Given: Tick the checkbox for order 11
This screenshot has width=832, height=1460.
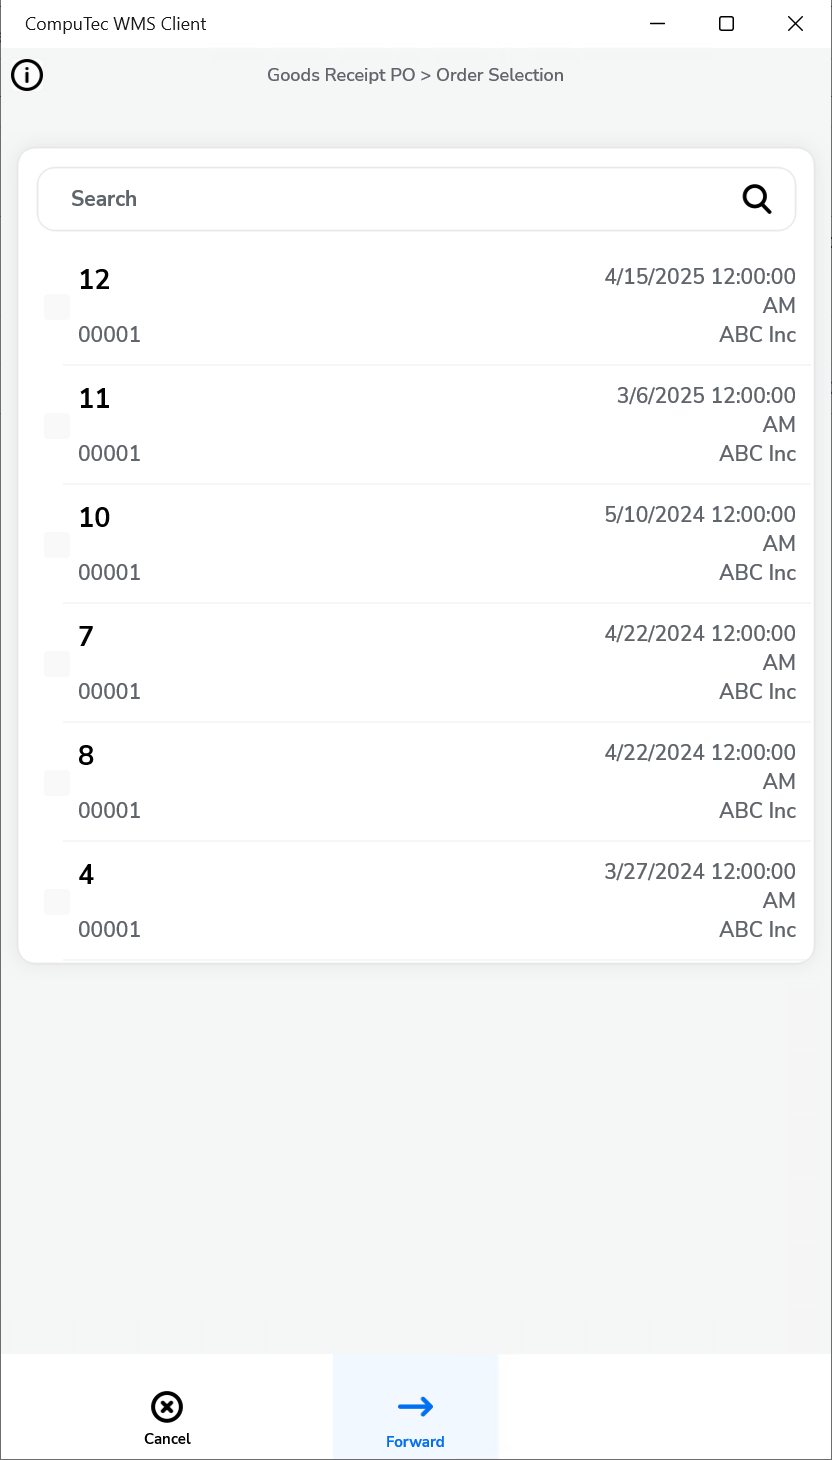Looking at the screenshot, I should (57, 426).
